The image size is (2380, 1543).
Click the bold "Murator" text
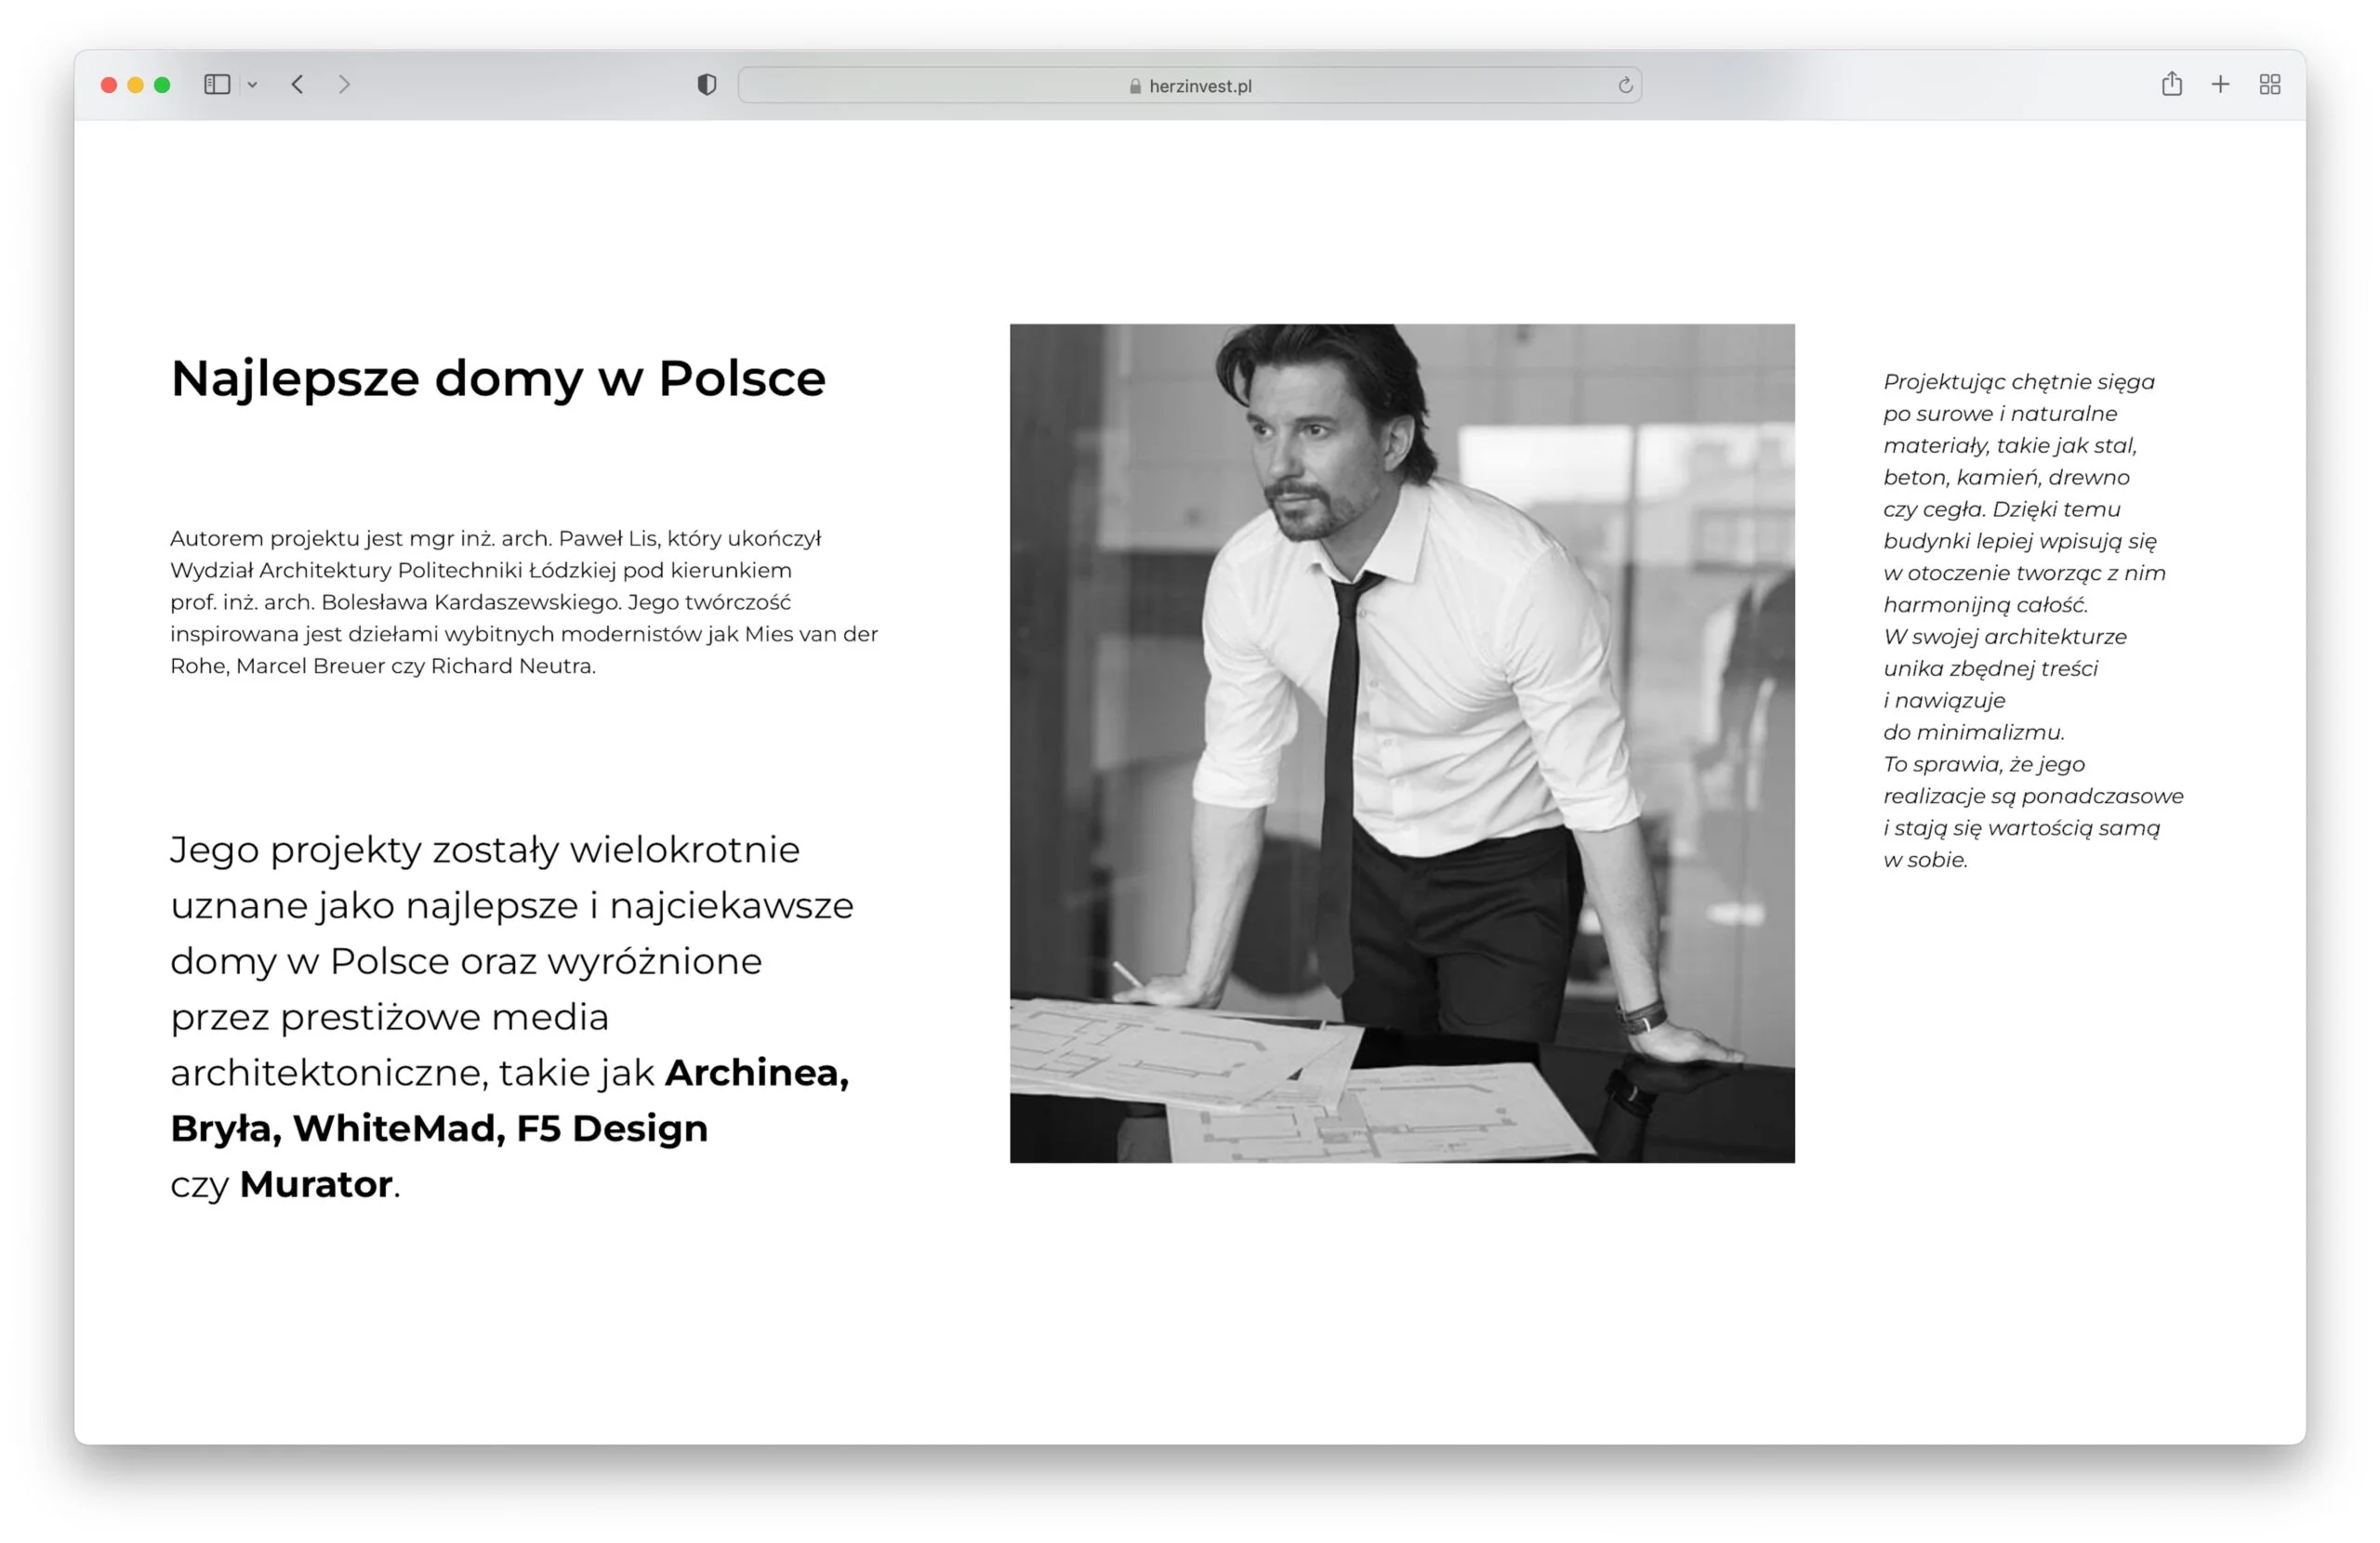[316, 1184]
